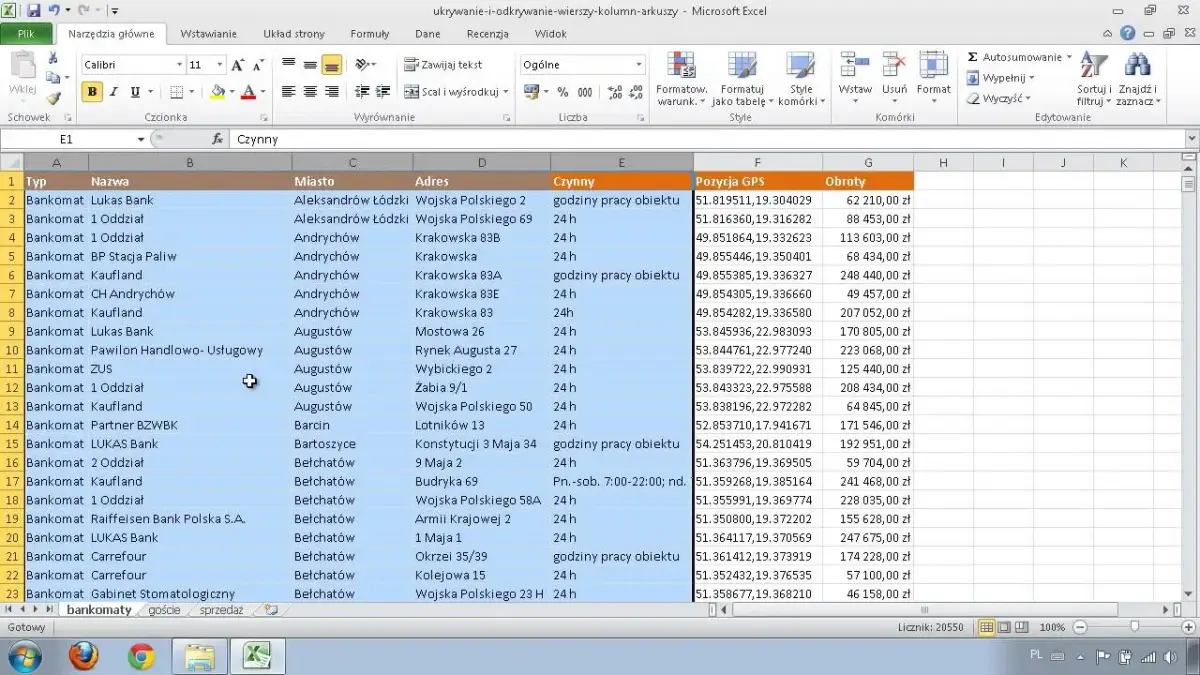Open the font size dropdown

(x=219, y=65)
